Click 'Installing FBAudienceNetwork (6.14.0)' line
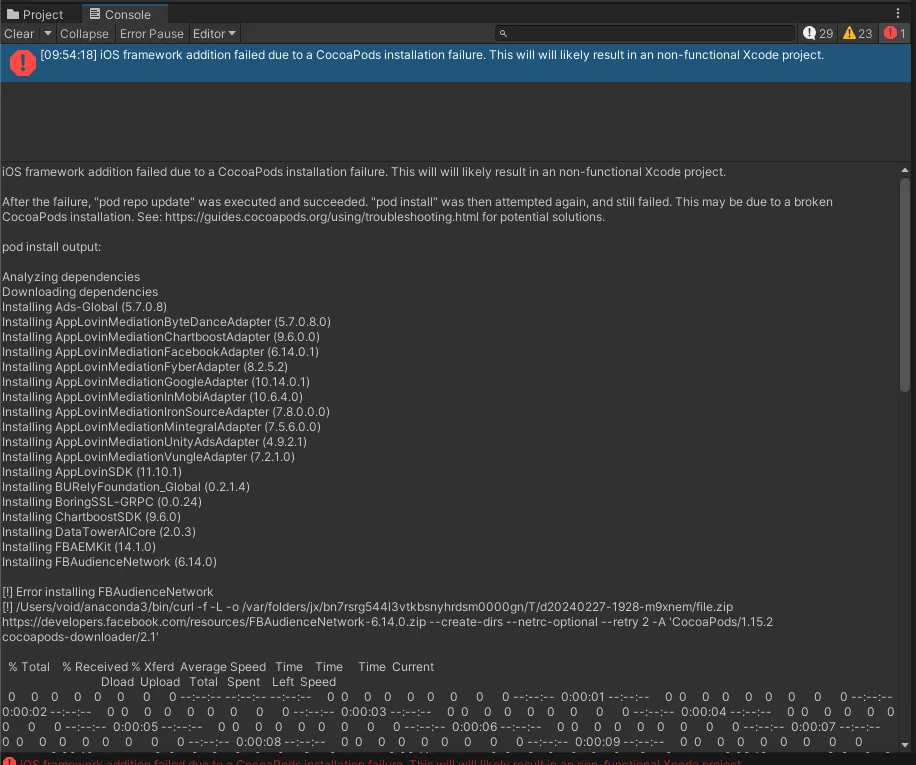 (x=109, y=562)
